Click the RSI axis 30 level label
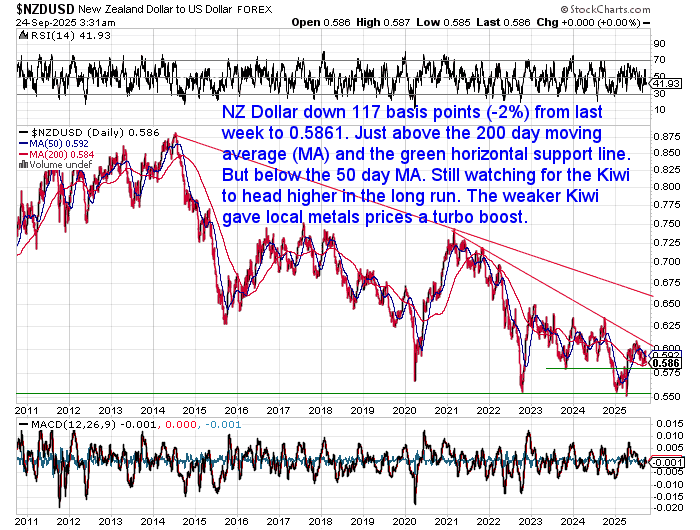The height and width of the screenshot is (530, 700). (x=659, y=93)
